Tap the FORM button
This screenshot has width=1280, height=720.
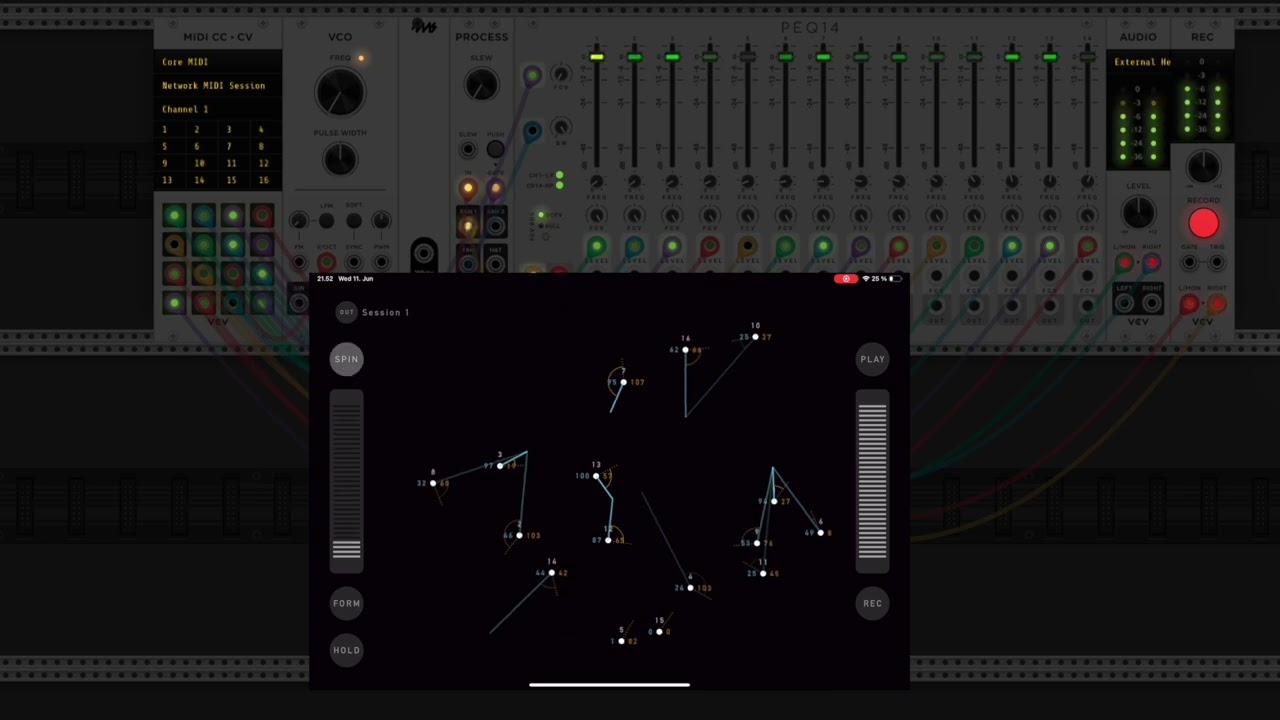346,603
